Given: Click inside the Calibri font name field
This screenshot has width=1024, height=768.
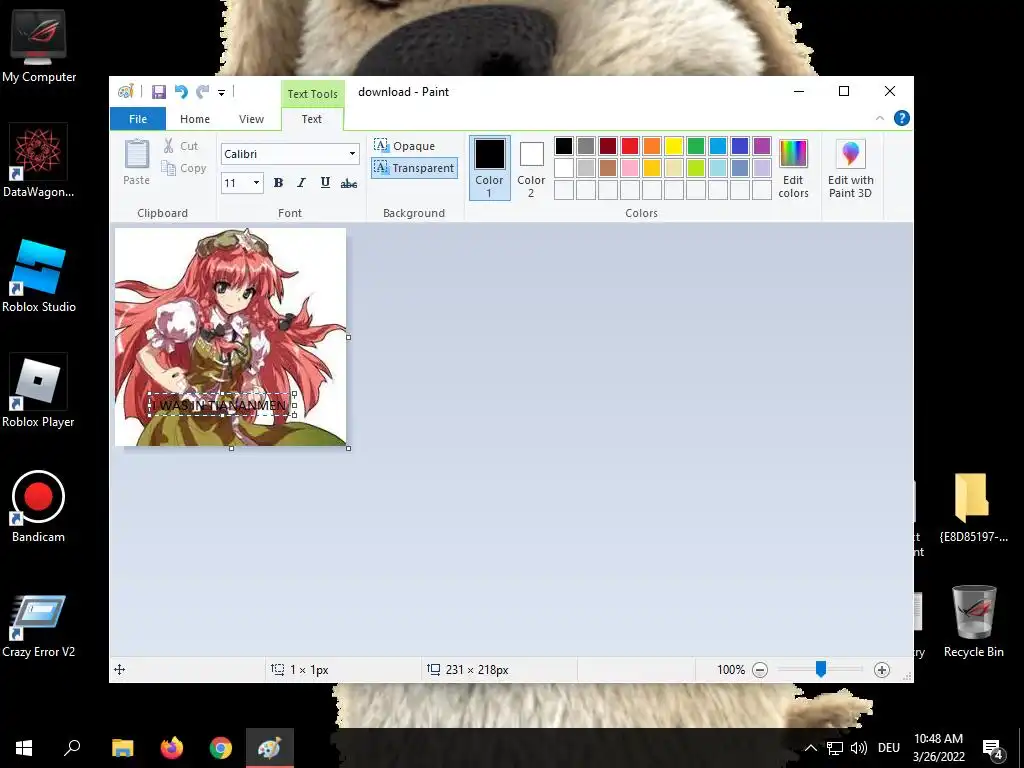Looking at the screenshot, I should 283,154.
